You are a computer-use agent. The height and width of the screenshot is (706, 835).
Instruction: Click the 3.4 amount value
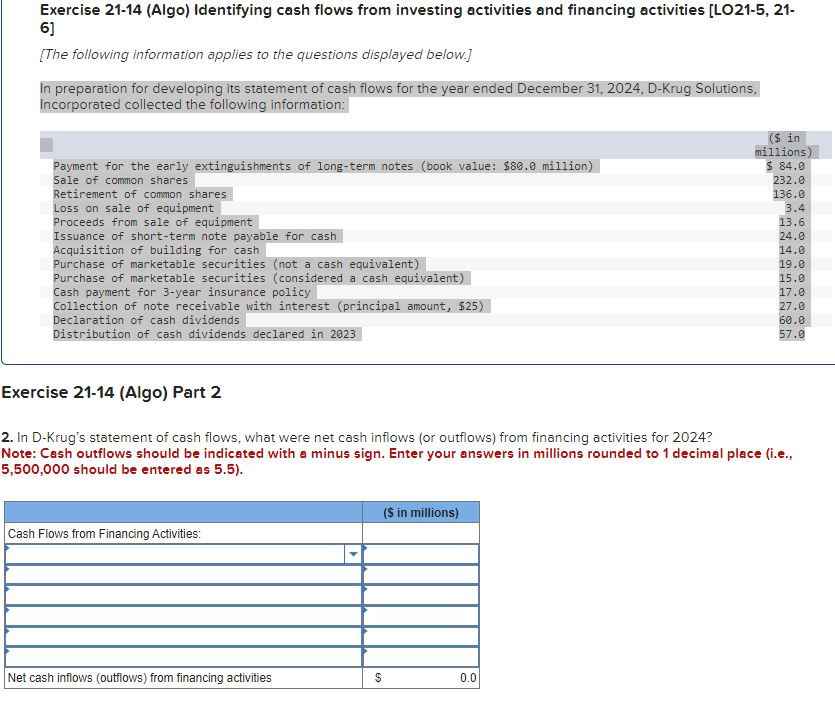(x=795, y=208)
